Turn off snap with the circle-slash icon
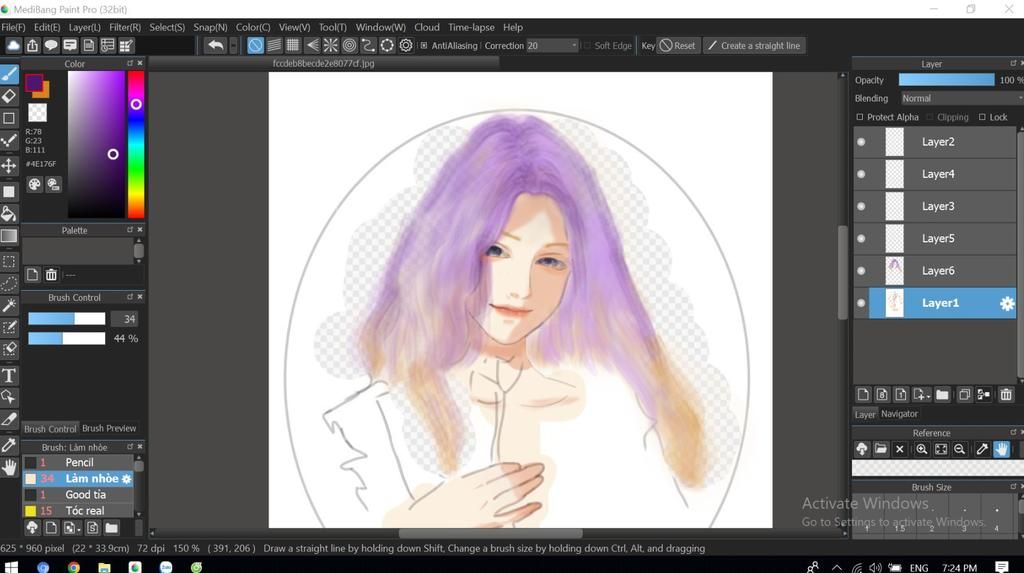This screenshot has height=573, width=1024. coord(255,45)
